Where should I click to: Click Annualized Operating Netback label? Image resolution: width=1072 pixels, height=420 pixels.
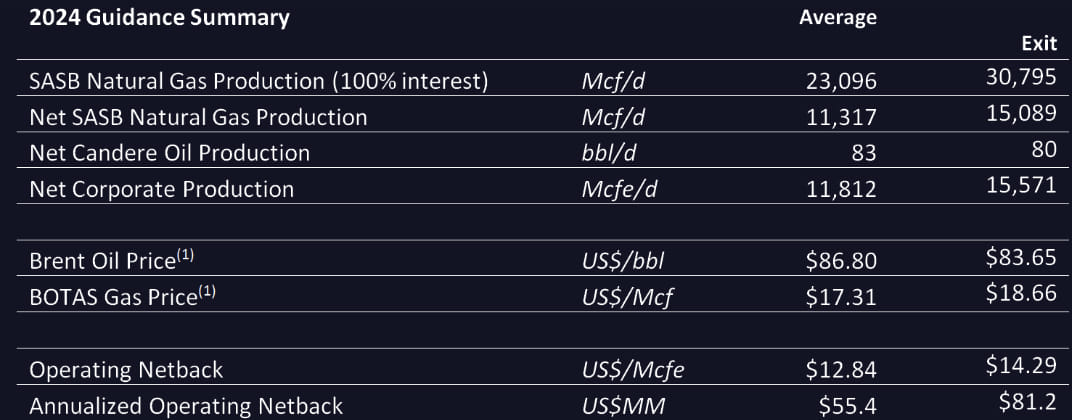coord(186,405)
